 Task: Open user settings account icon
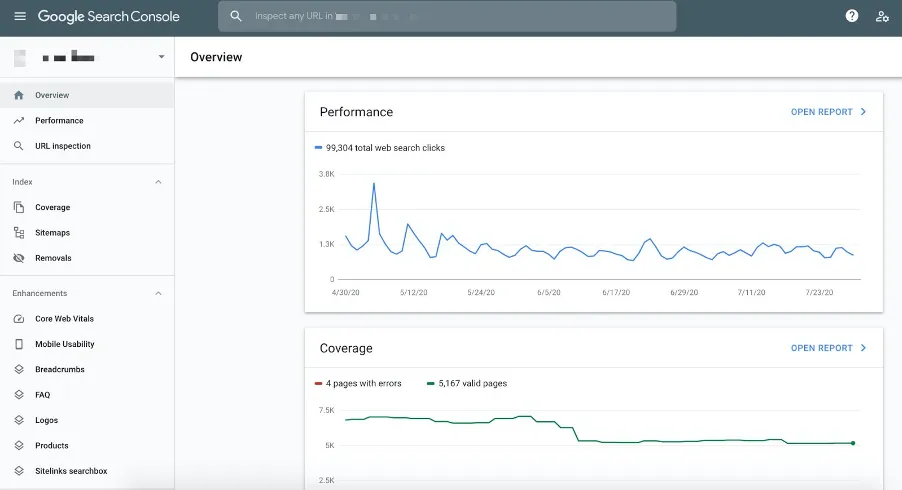coord(882,16)
